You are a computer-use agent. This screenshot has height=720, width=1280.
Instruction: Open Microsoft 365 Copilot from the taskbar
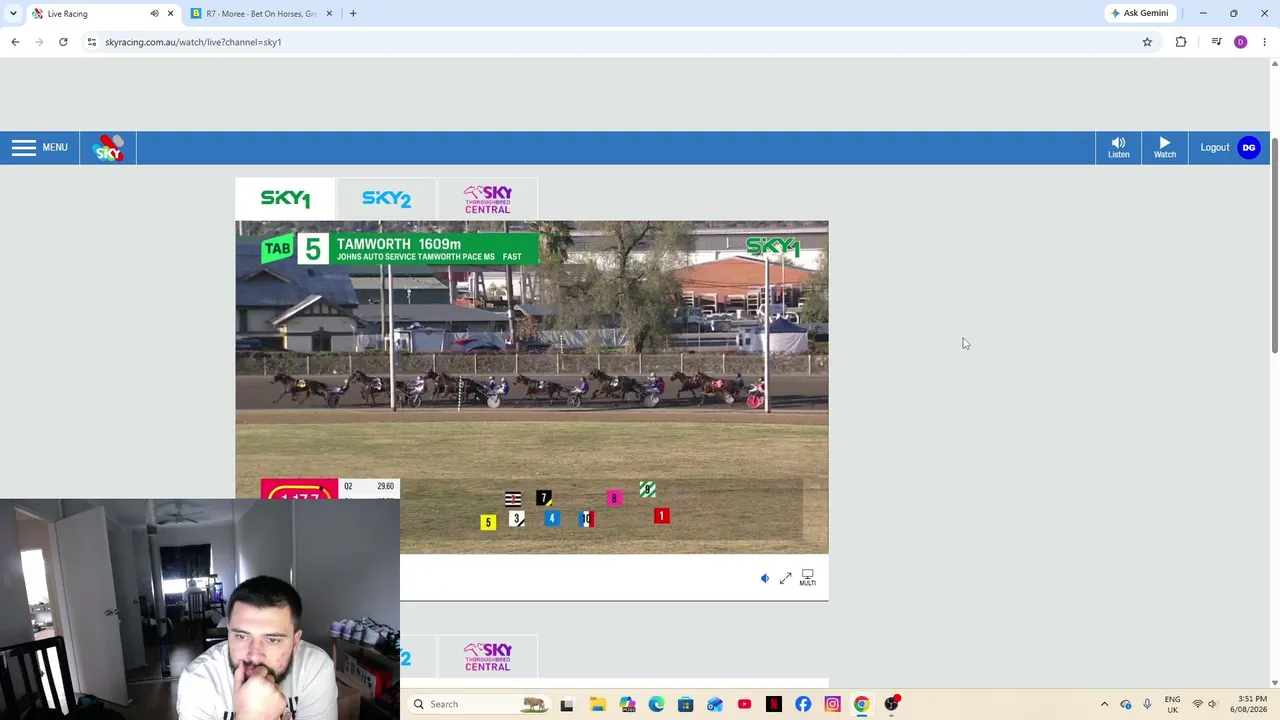[627, 704]
